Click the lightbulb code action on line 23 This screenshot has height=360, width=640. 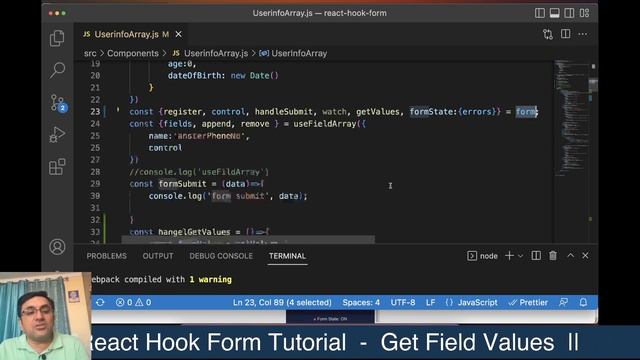(x=118, y=110)
